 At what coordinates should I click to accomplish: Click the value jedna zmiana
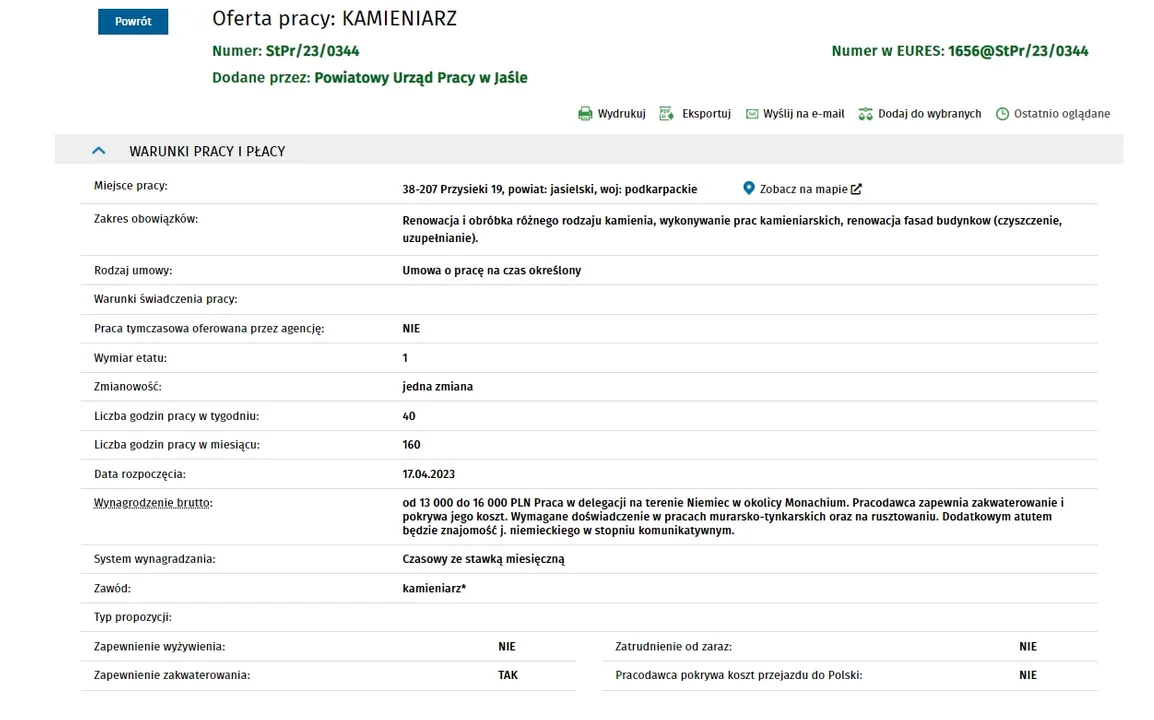tap(438, 387)
